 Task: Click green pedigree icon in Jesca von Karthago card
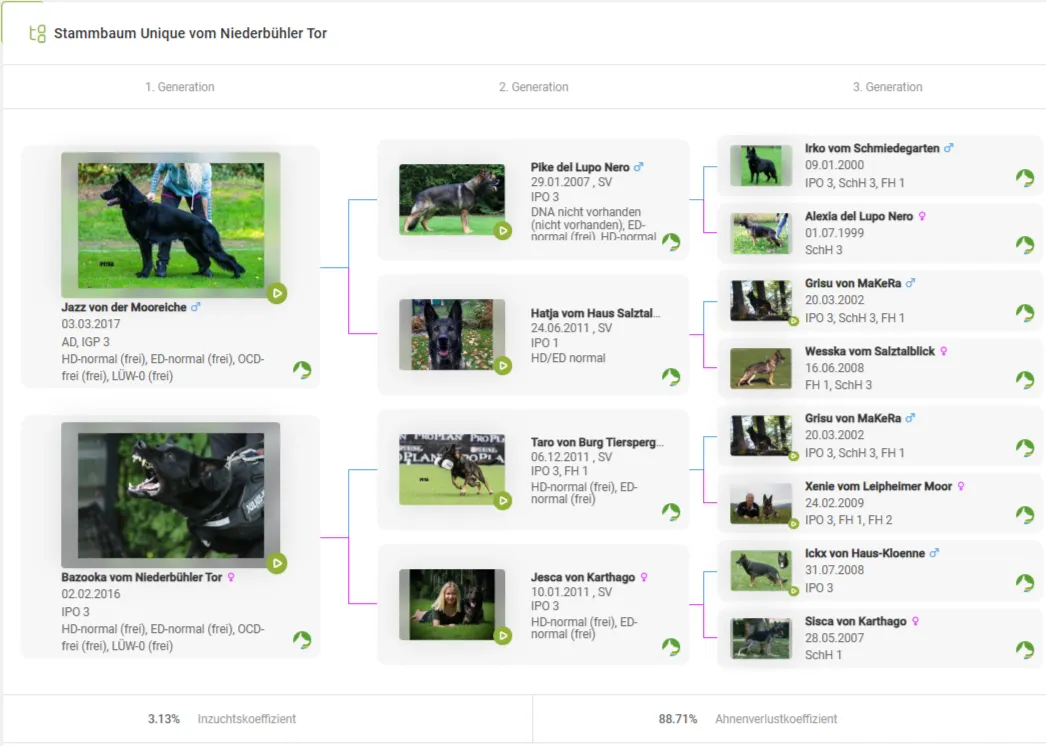pyautogui.click(x=671, y=647)
